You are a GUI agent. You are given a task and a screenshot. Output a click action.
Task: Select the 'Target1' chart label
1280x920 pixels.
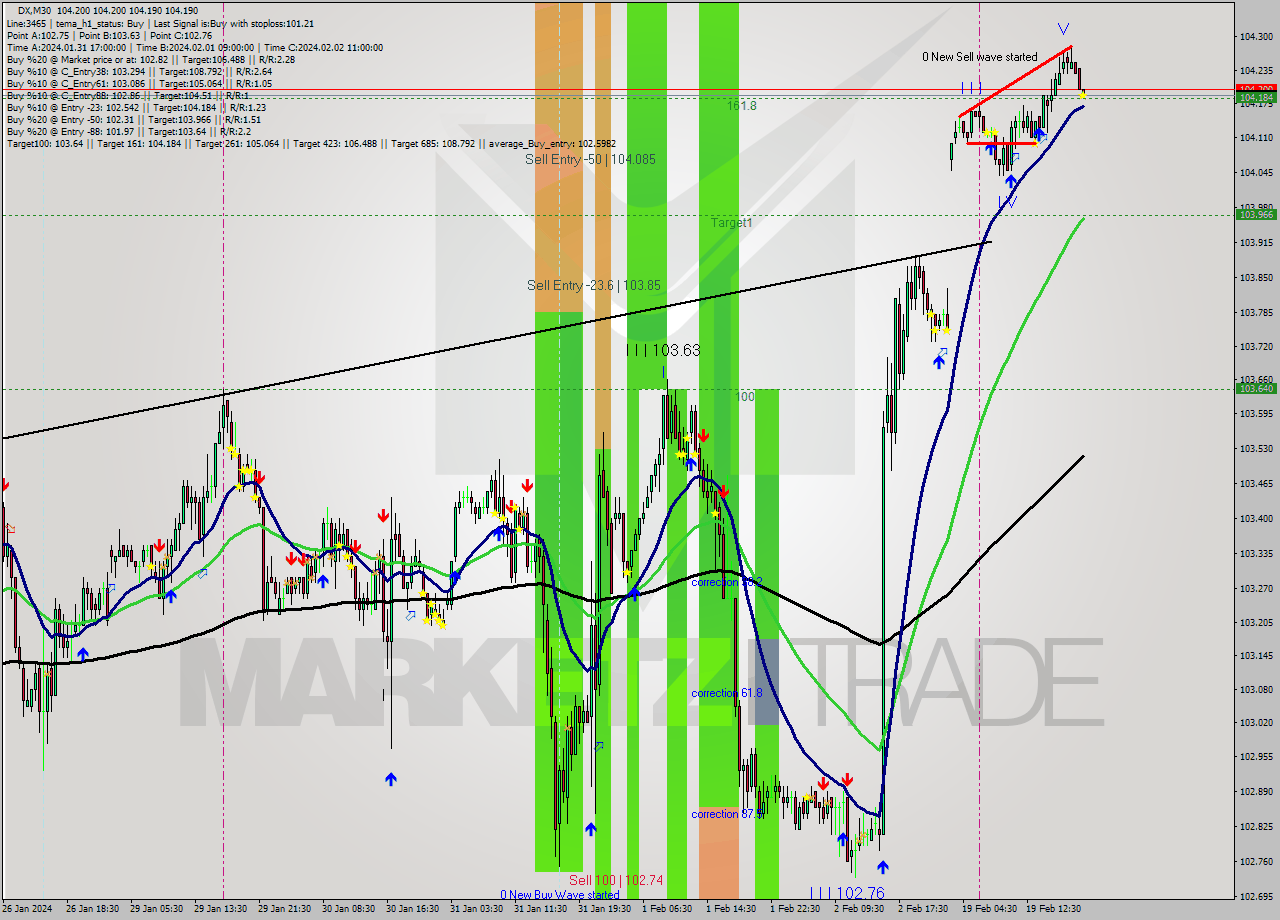click(x=731, y=223)
